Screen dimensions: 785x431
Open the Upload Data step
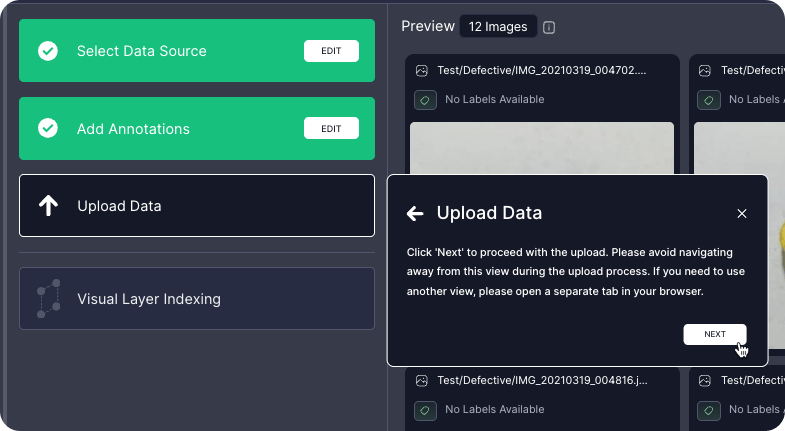tap(197, 205)
